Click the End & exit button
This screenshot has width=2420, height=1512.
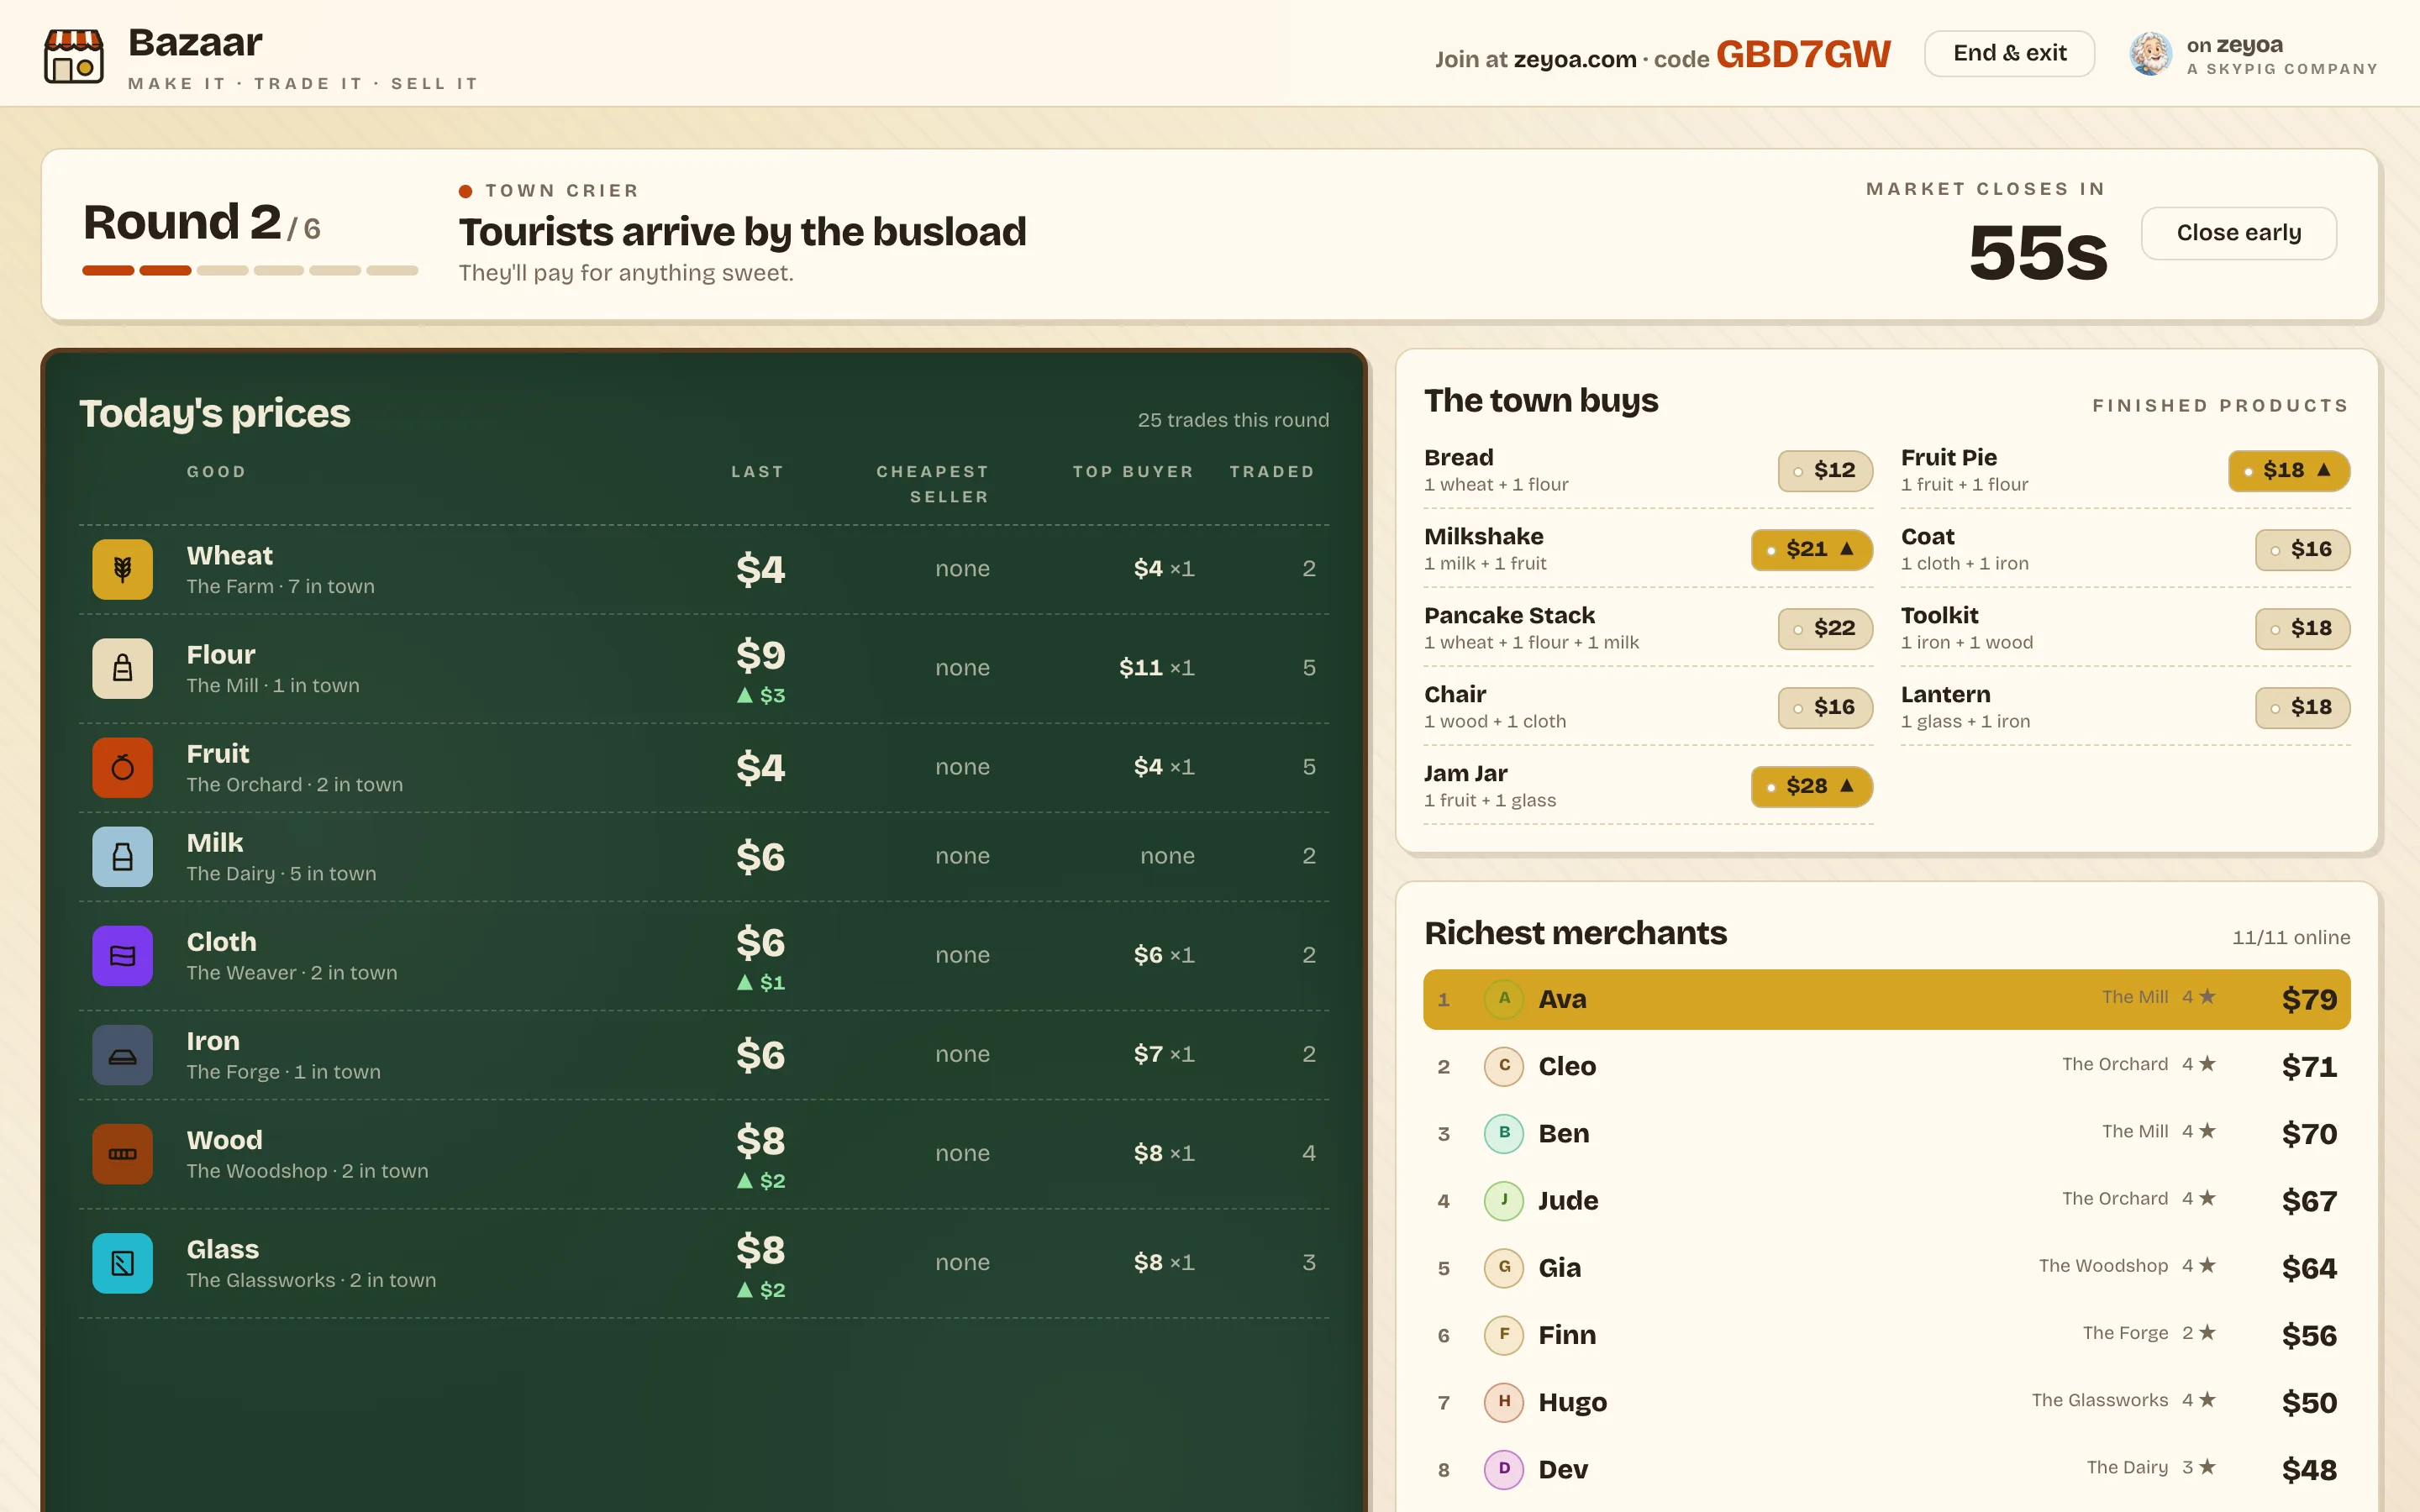coord(2009,53)
